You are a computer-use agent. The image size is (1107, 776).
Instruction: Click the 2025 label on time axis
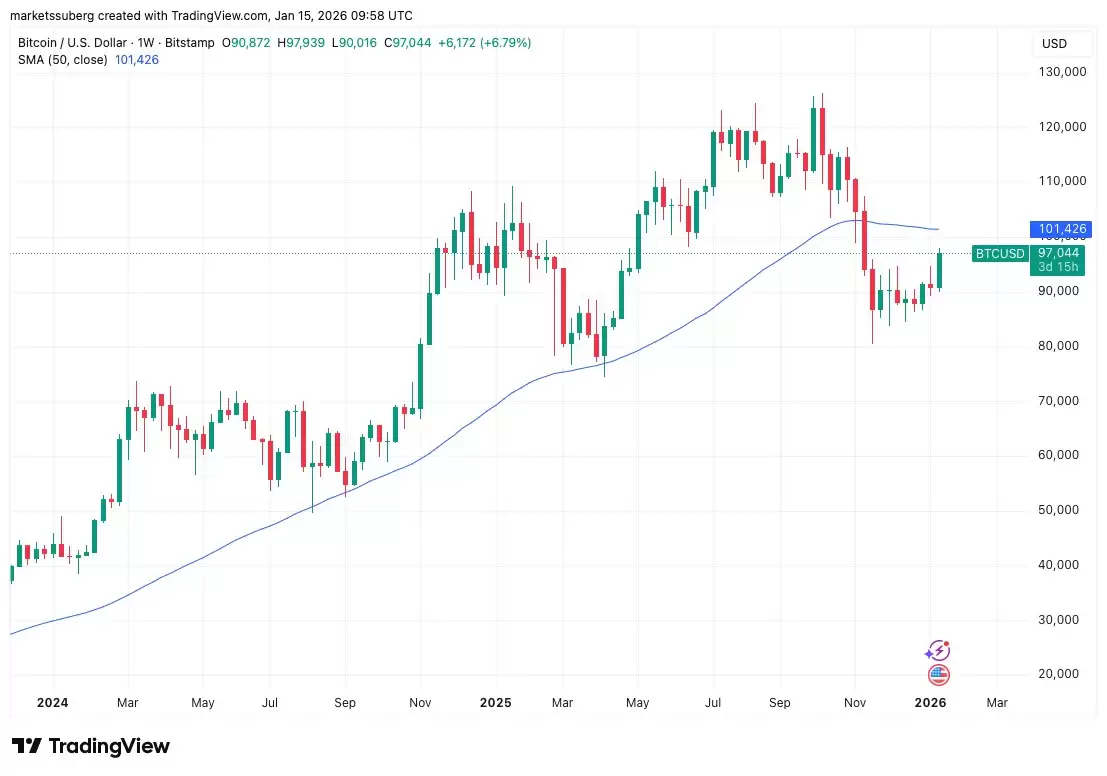(x=495, y=703)
